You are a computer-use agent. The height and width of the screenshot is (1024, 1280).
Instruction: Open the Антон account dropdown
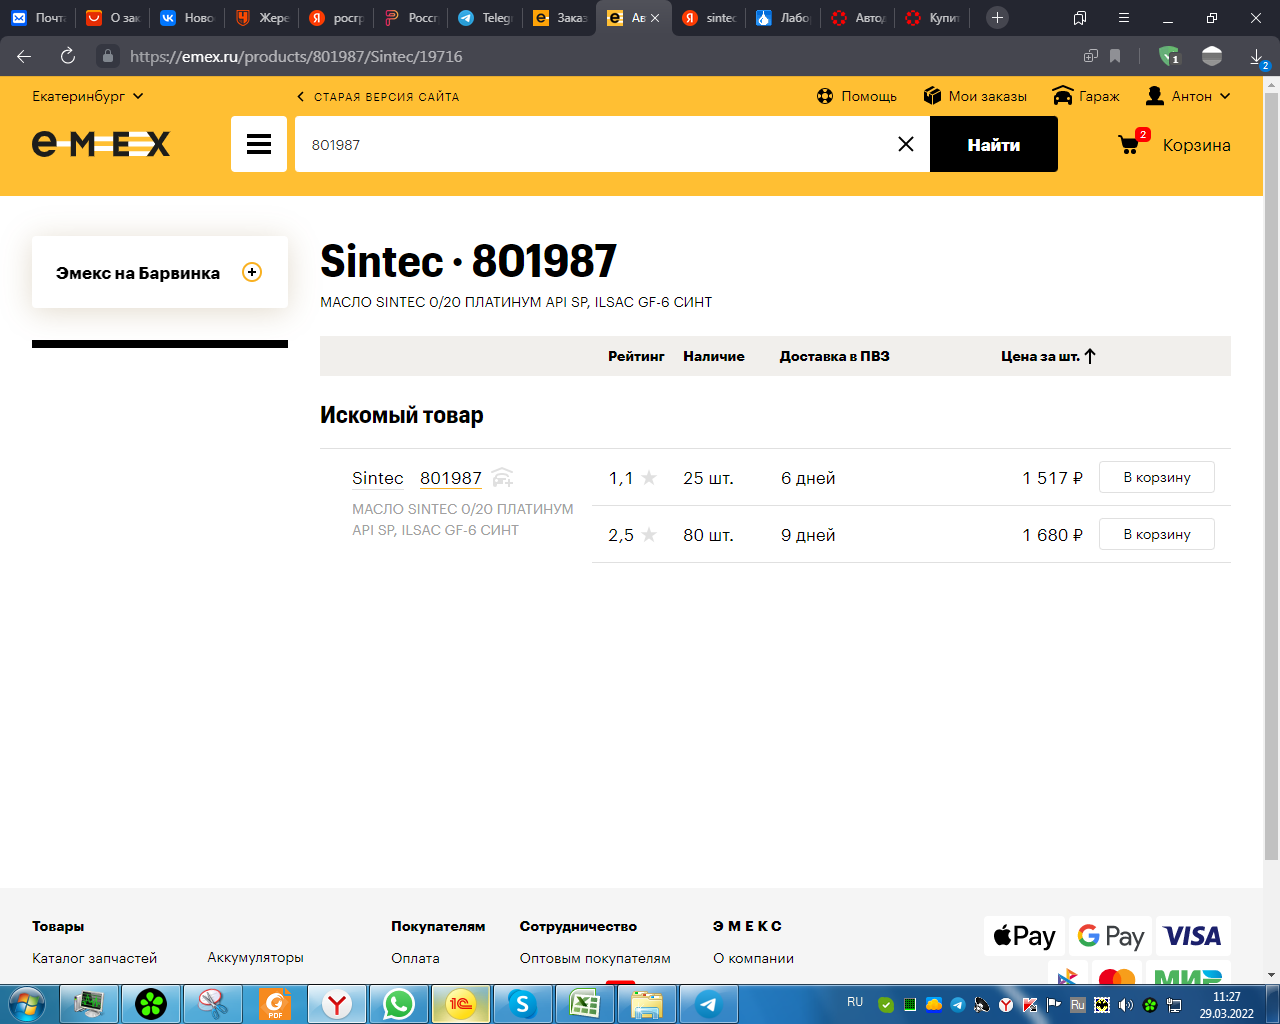click(x=1188, y=96)
